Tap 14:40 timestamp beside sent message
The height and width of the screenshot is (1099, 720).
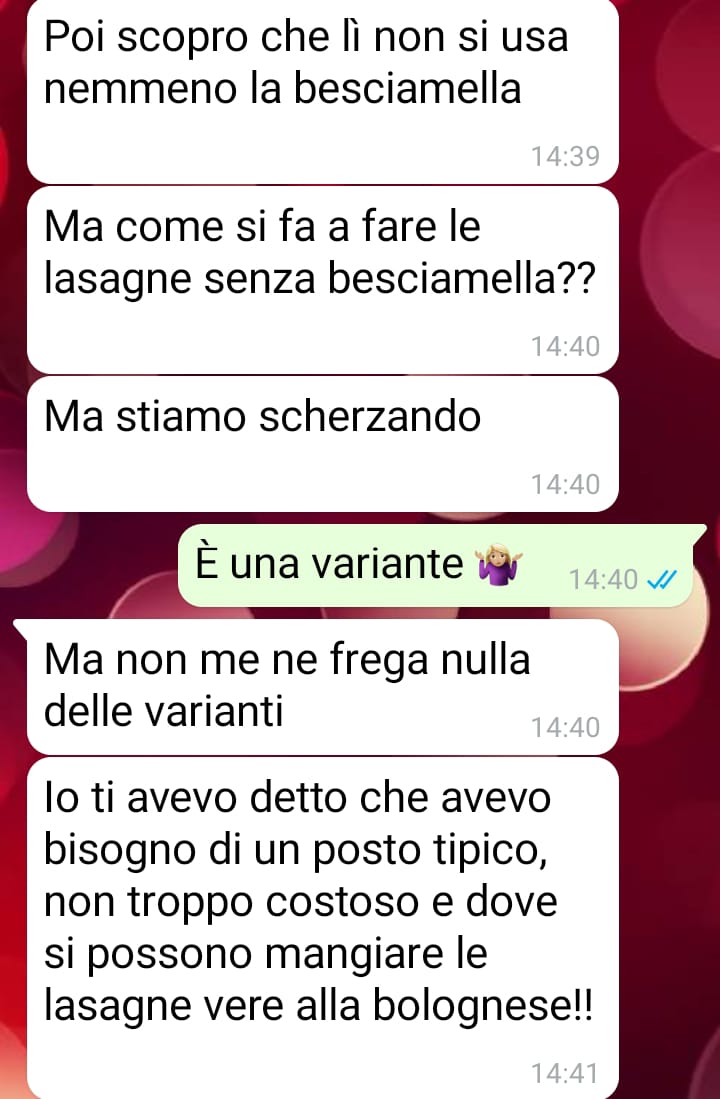click(x=603, y=580)
